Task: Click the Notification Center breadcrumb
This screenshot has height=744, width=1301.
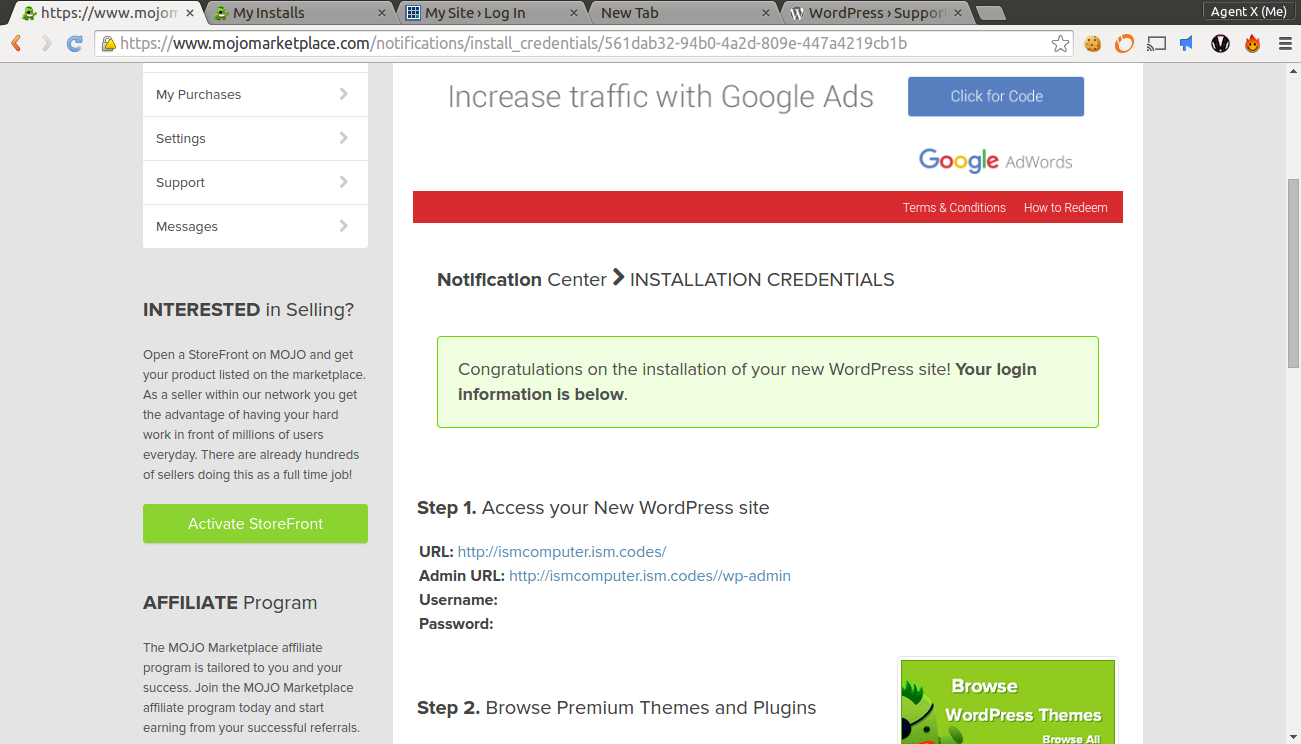Action: coord(522,280)
